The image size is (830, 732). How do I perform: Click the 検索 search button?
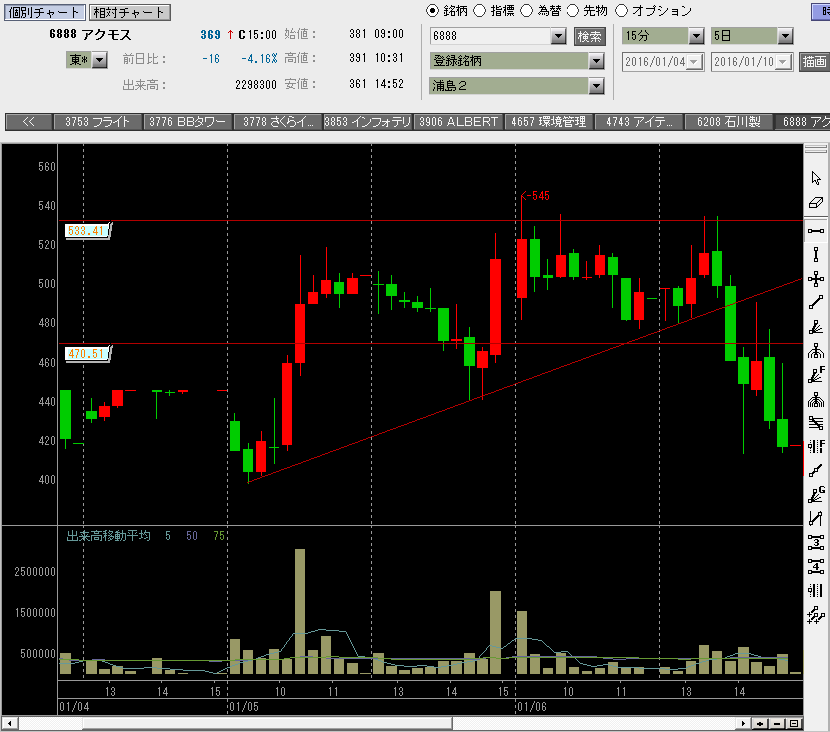(590, 36)
